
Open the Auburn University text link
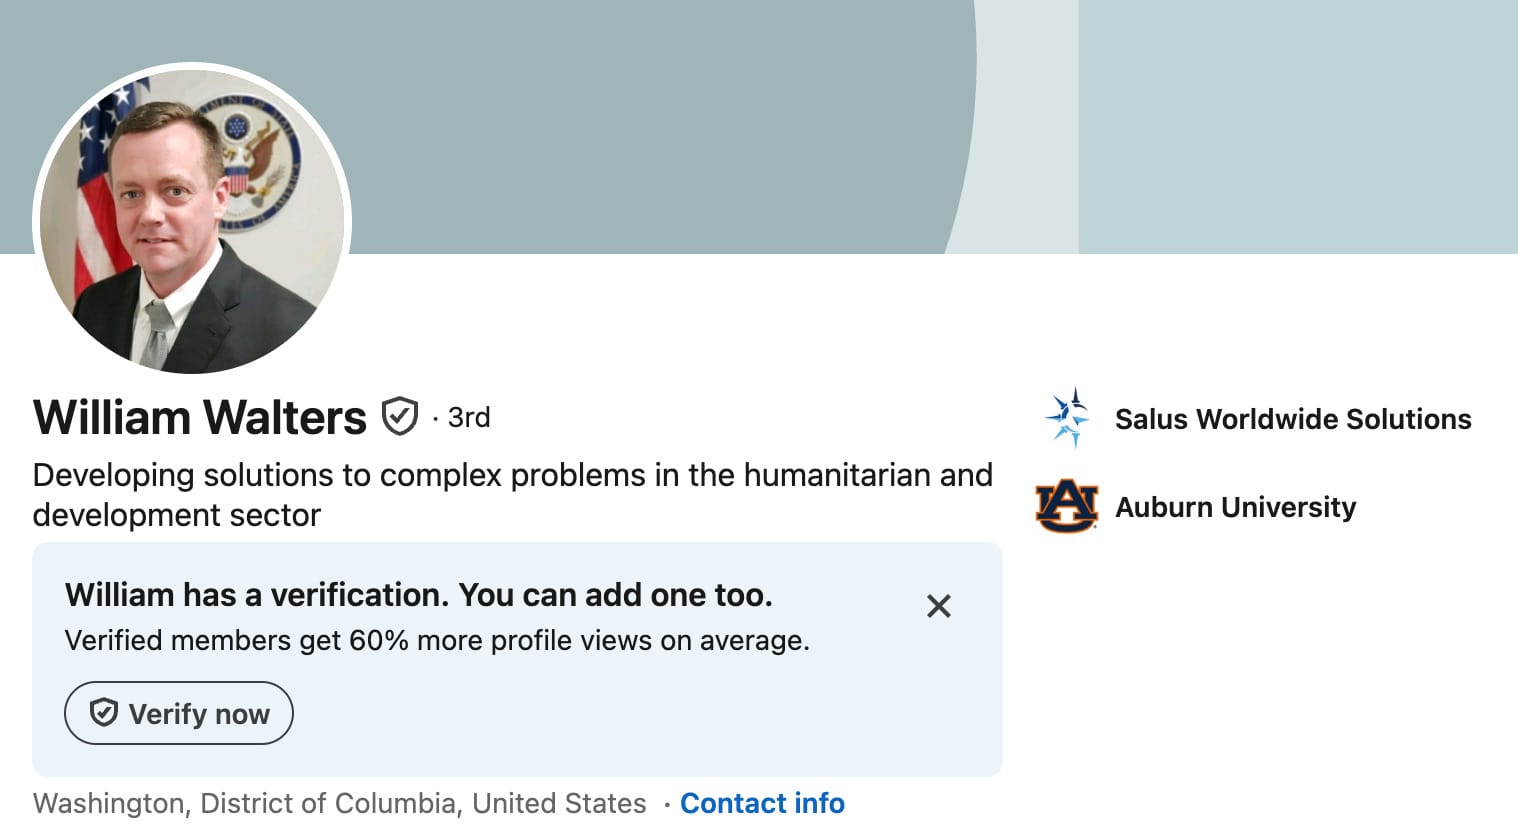click(1235, 507)
